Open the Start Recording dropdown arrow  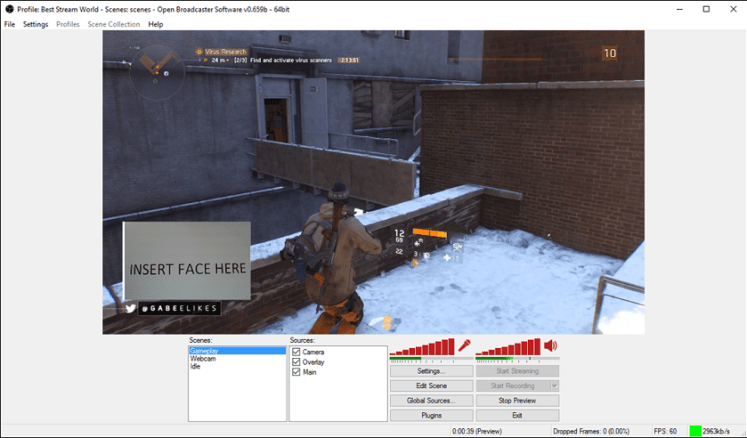[x=555, y=386]
